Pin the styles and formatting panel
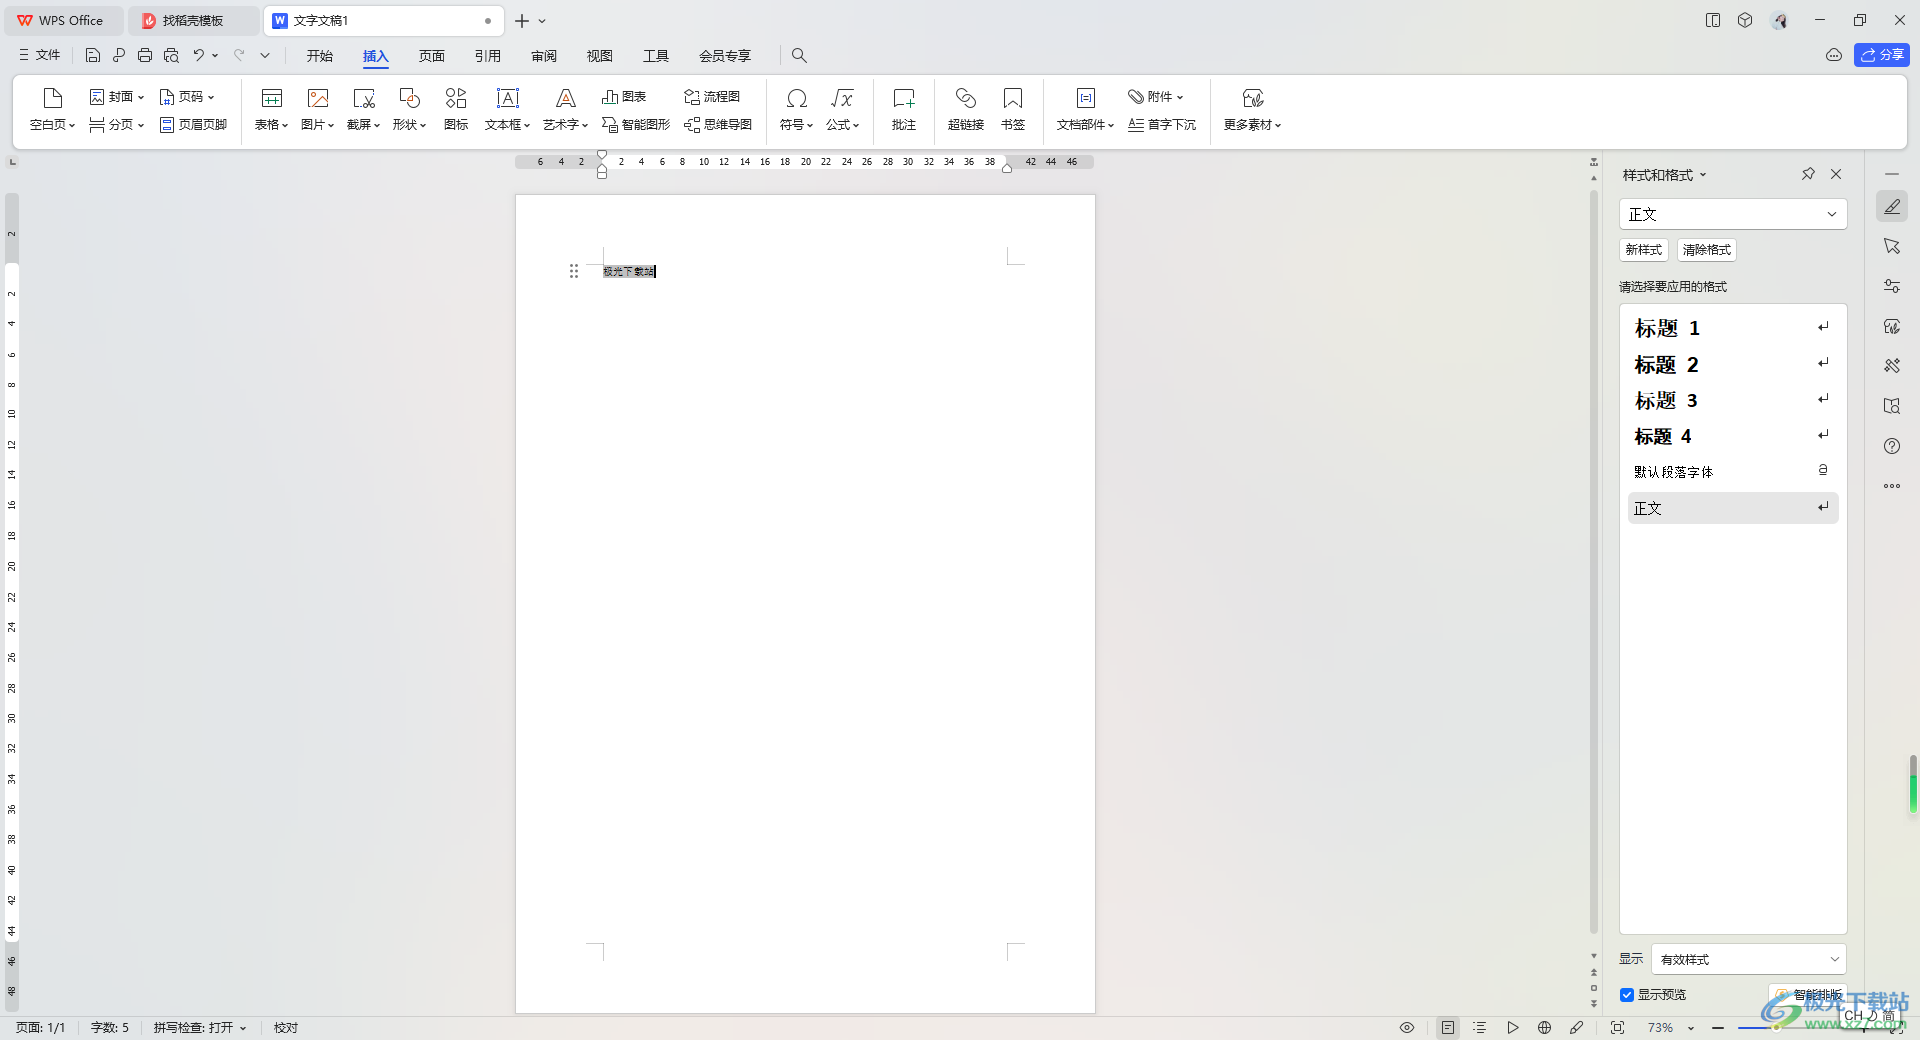 pos(1808,174)
